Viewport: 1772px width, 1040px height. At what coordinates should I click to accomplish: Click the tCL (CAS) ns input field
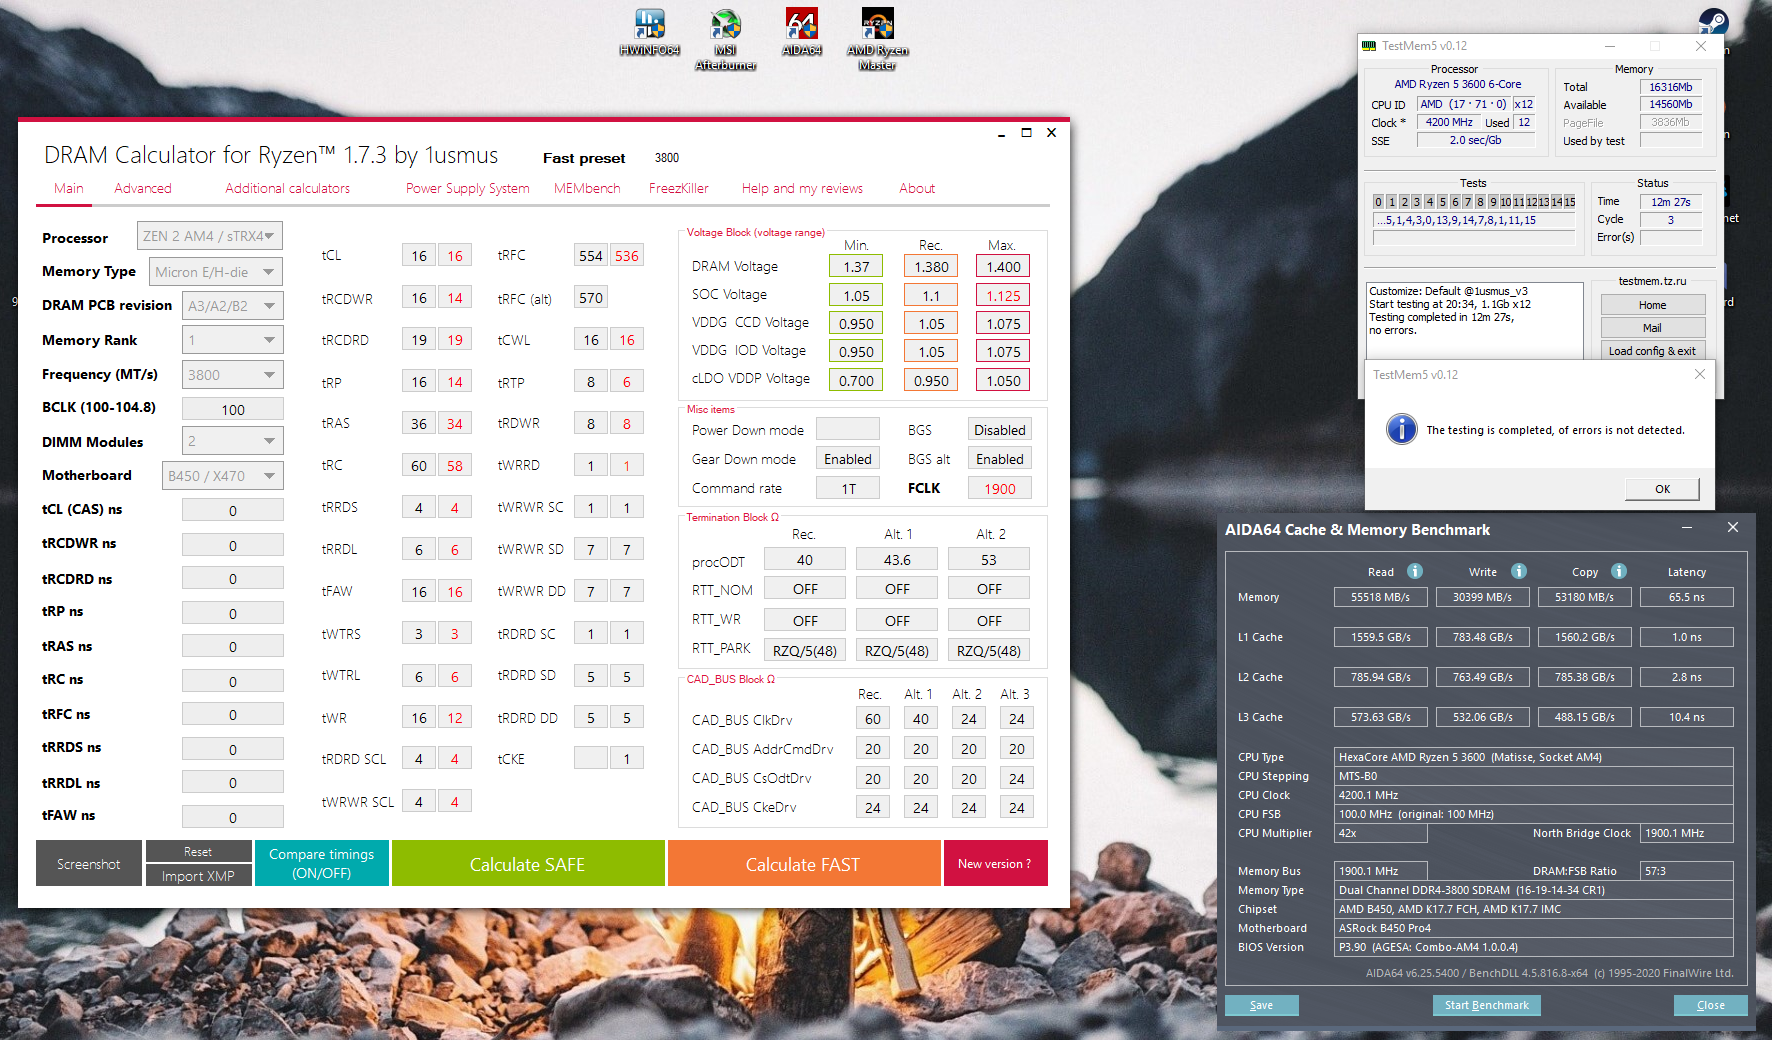(233, 510)
